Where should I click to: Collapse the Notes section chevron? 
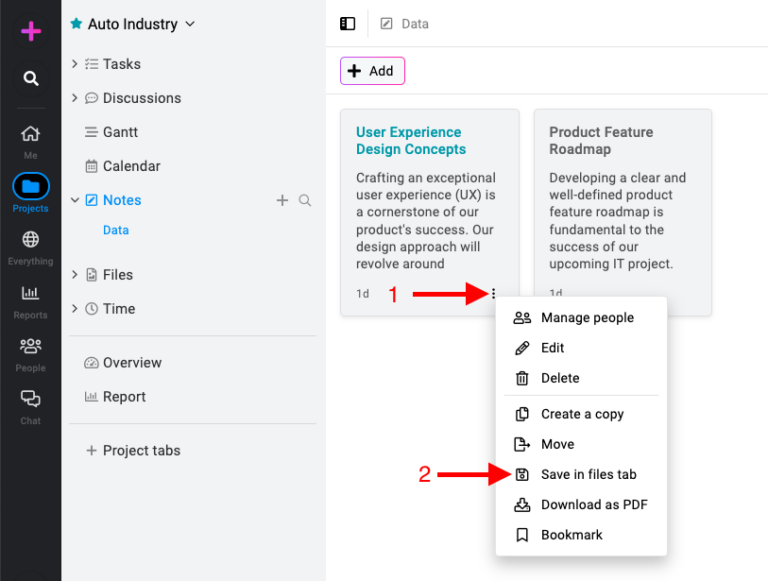click(x=75, y=200)
